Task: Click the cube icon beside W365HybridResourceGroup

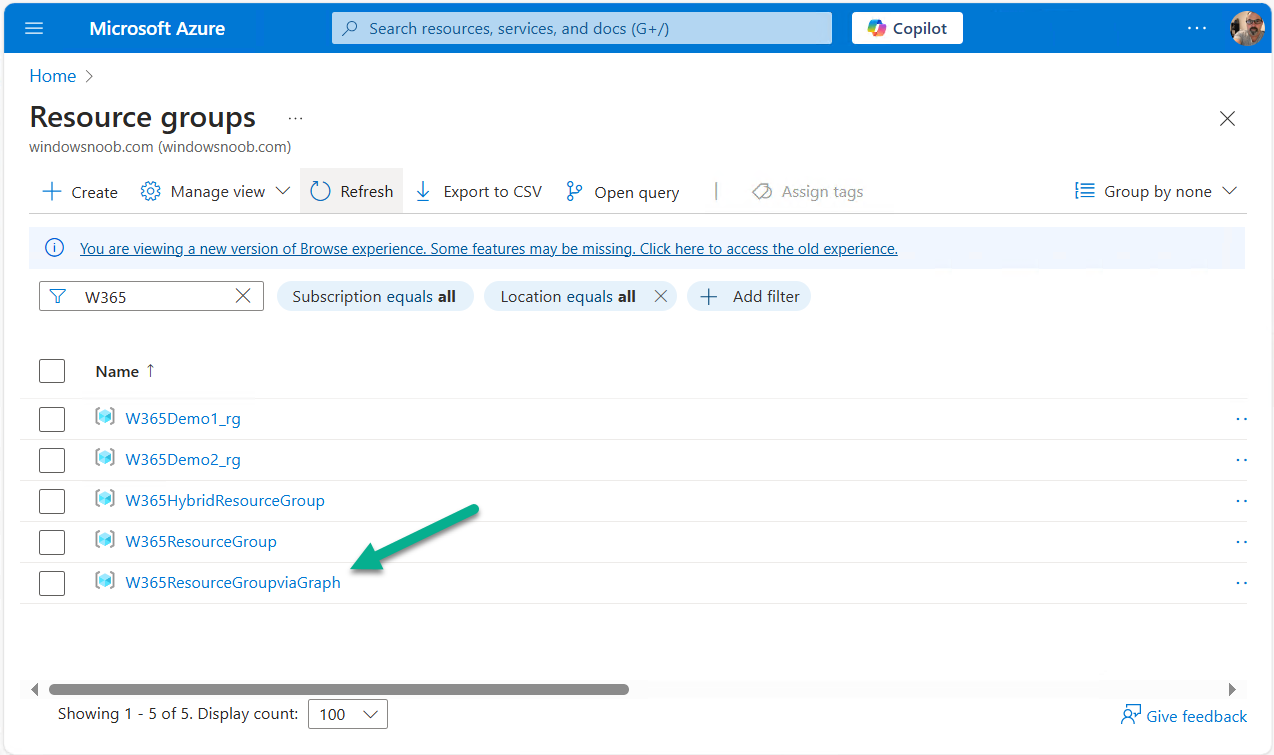Action: 105,499
